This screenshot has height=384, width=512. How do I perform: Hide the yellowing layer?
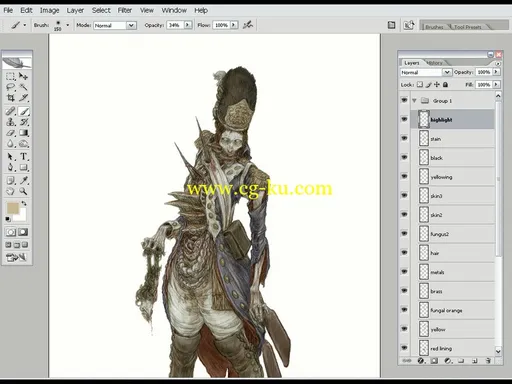tap(404, 176)
